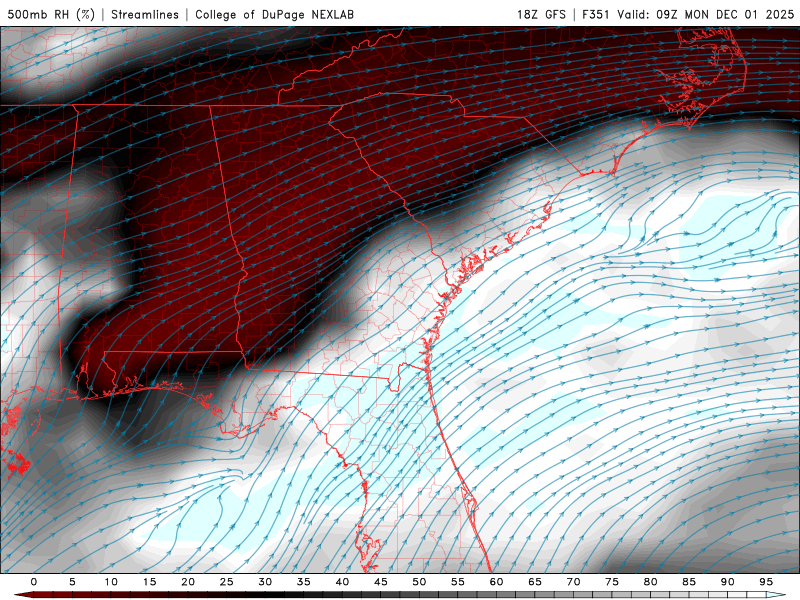Click the '70' label on the color scale
This screenshot has width=800, height=600.
tap(573, 582)
